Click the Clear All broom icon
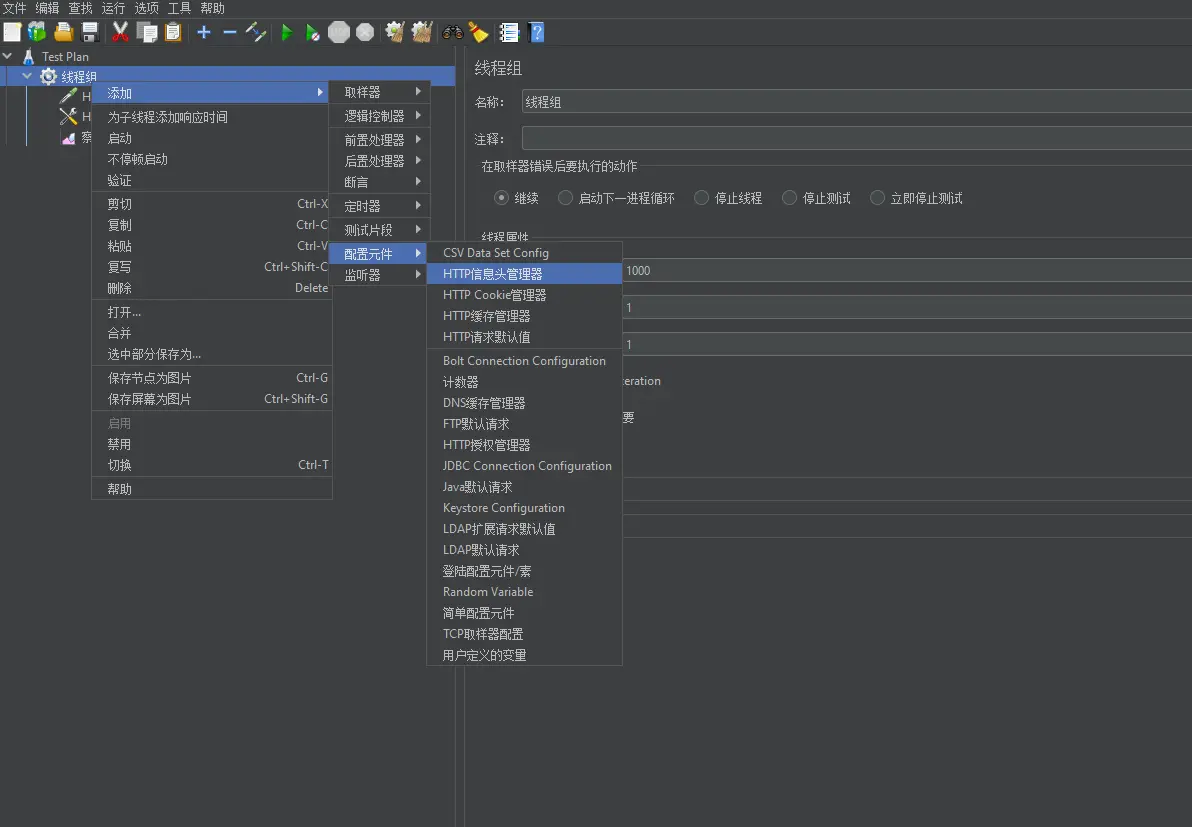The width and height of the screenshot is (1192, 827). pyautogui.click(x=421, y=33)
